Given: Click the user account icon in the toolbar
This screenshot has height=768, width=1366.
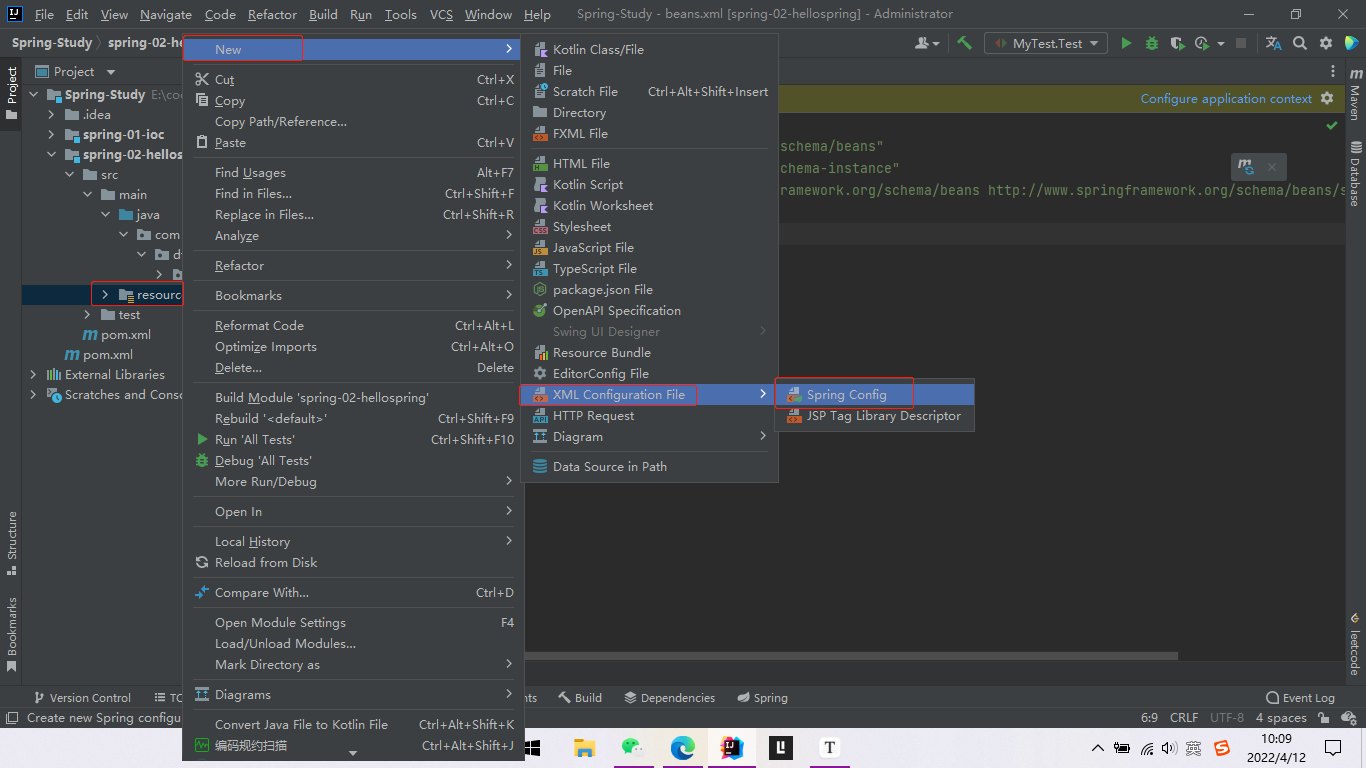Looking at the screenshot, I should pos(927,43).
